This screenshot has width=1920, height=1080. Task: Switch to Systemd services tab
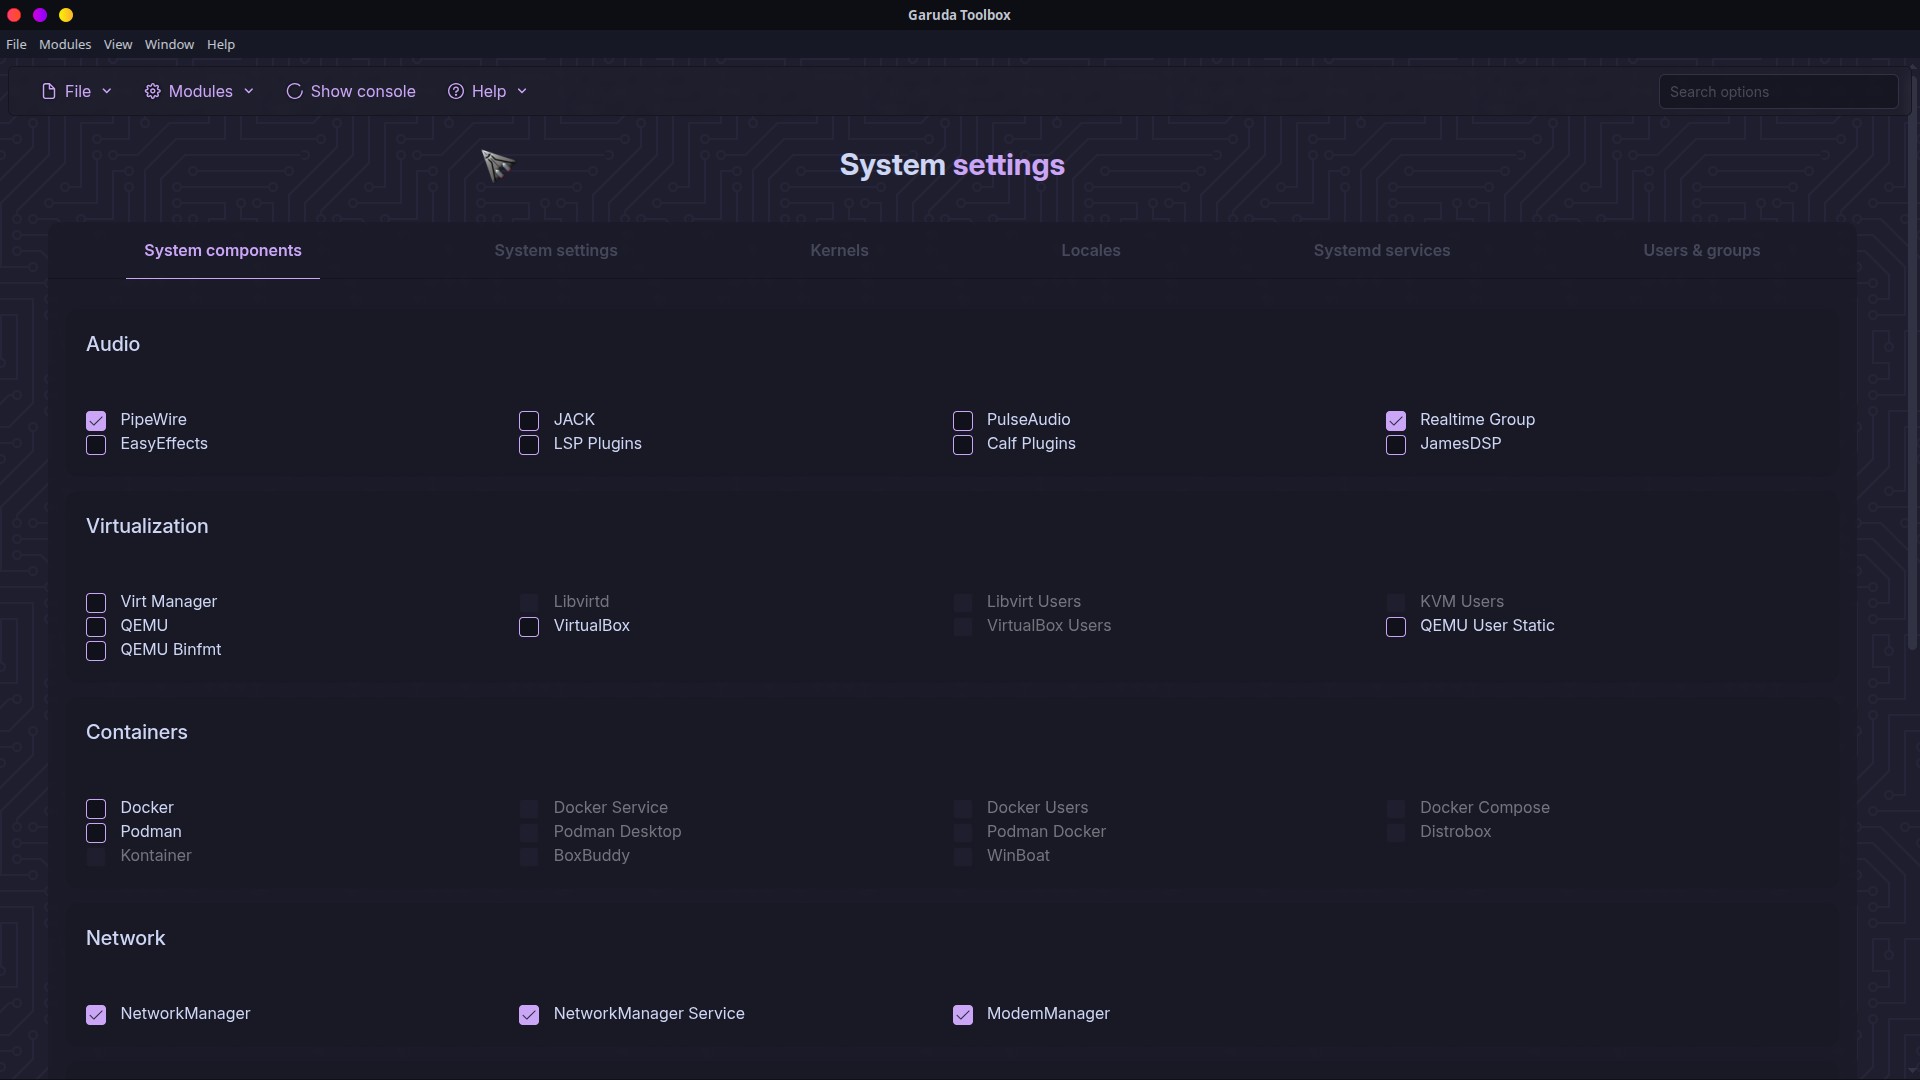tap(1382, 250)
